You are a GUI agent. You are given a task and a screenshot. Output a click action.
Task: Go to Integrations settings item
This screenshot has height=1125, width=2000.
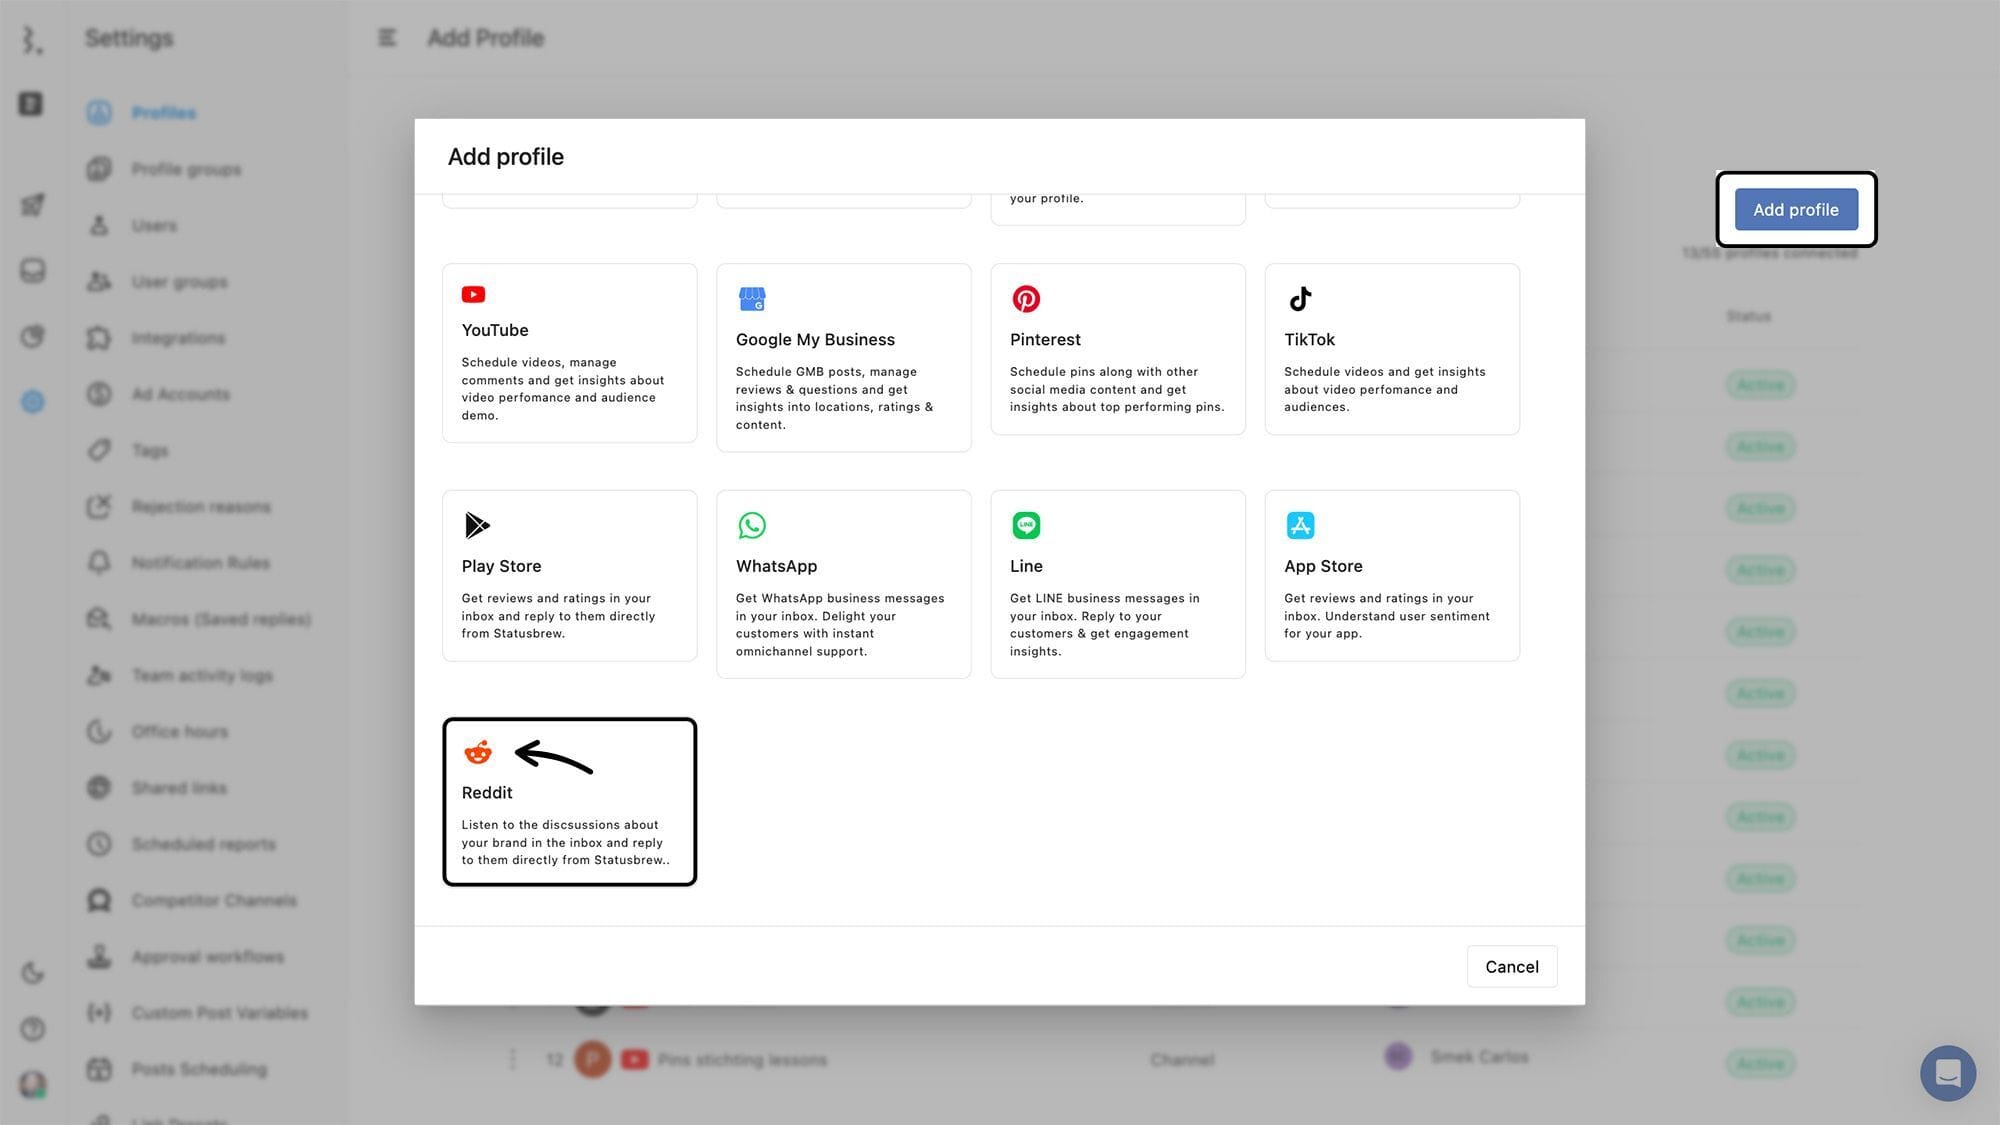pyautogui.click(x=178, y=338)
